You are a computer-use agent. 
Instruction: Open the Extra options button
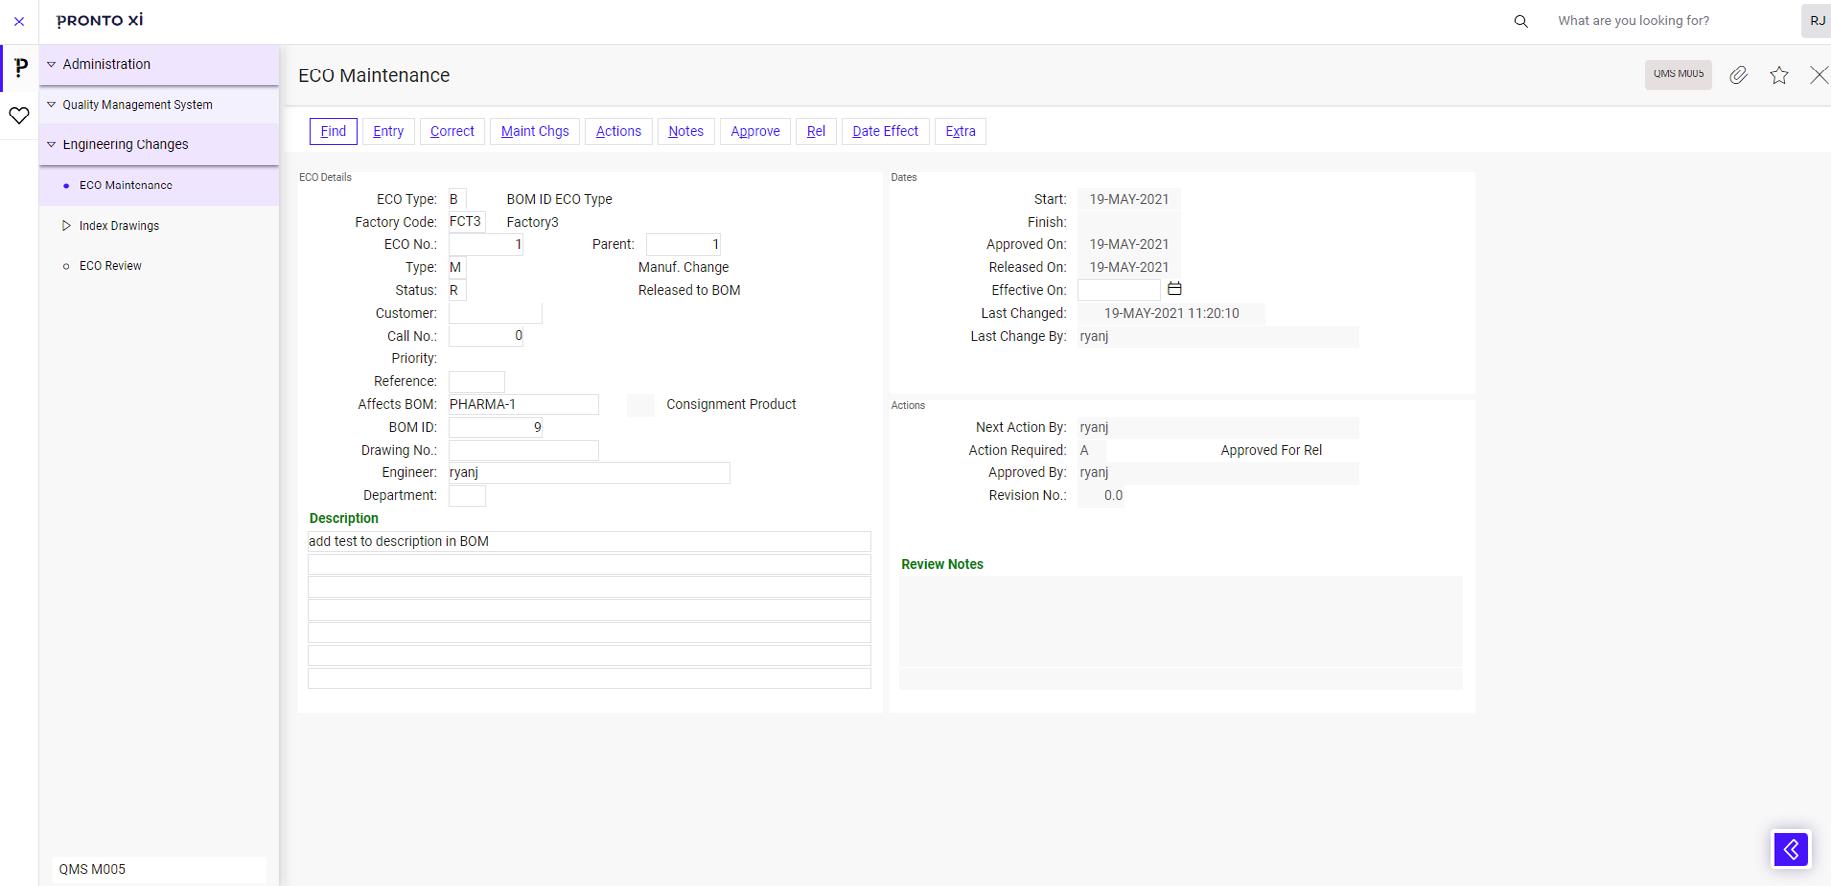pos(960,131)
